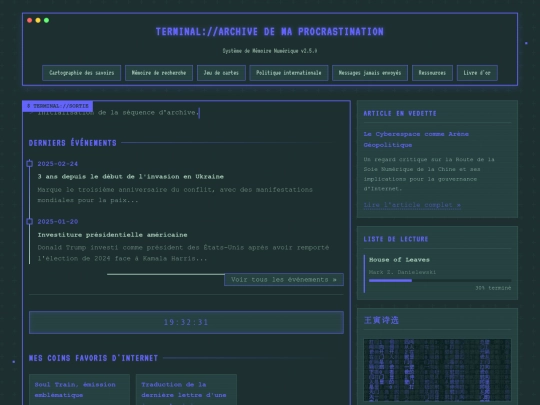Click the '30% terminé' label

pos(493,288)
